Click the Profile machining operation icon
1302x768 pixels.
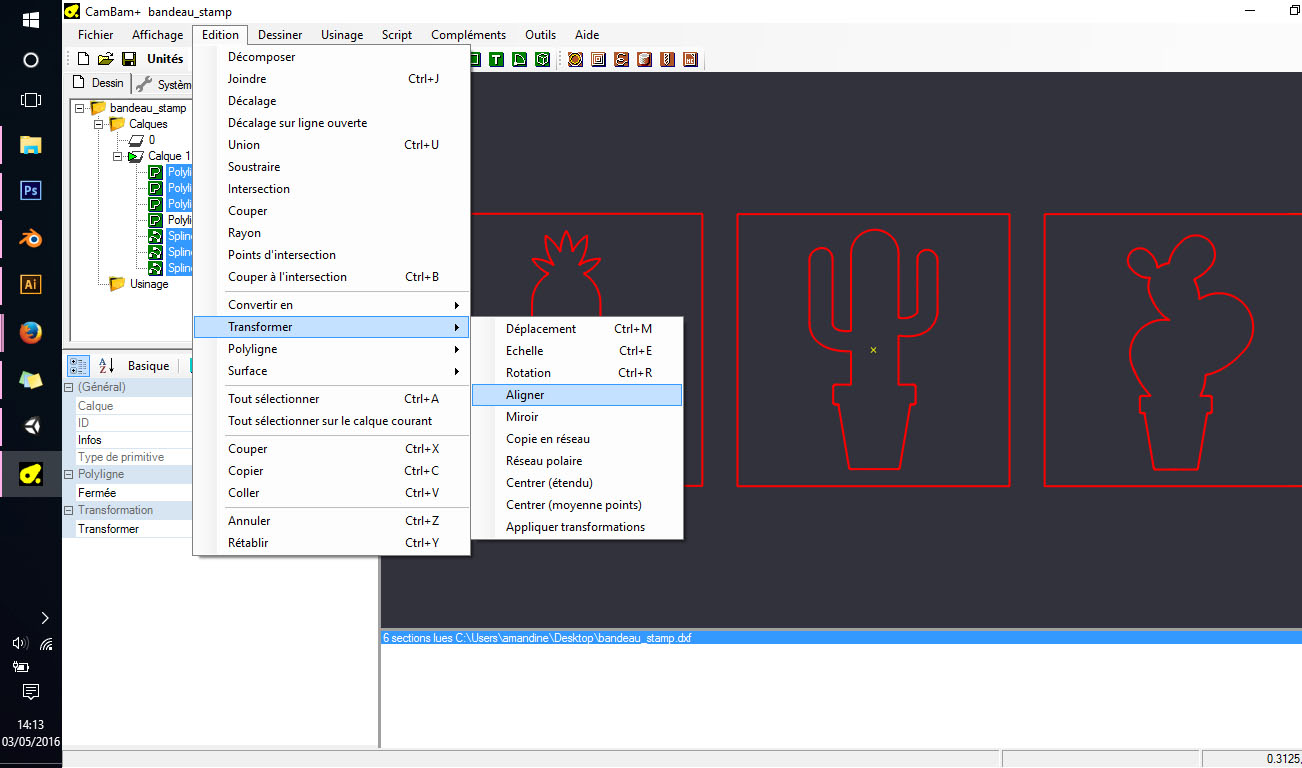click(x=575, y=59)
